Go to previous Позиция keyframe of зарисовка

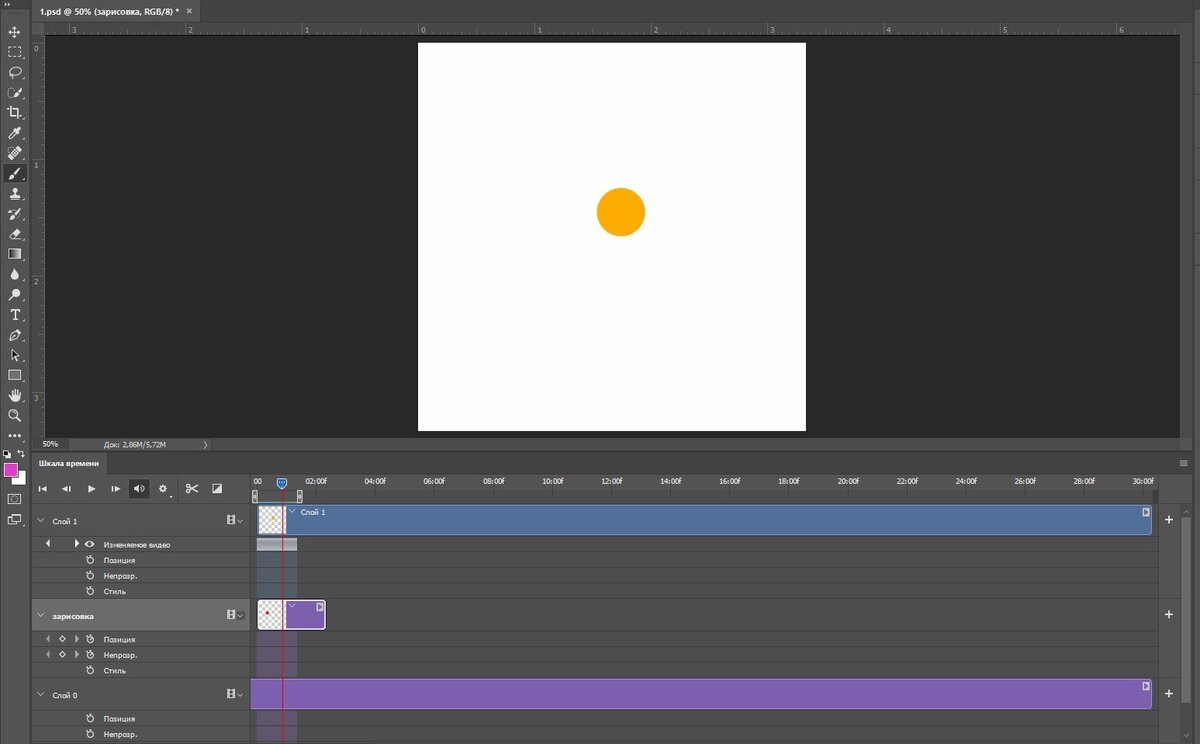(48, 639)
